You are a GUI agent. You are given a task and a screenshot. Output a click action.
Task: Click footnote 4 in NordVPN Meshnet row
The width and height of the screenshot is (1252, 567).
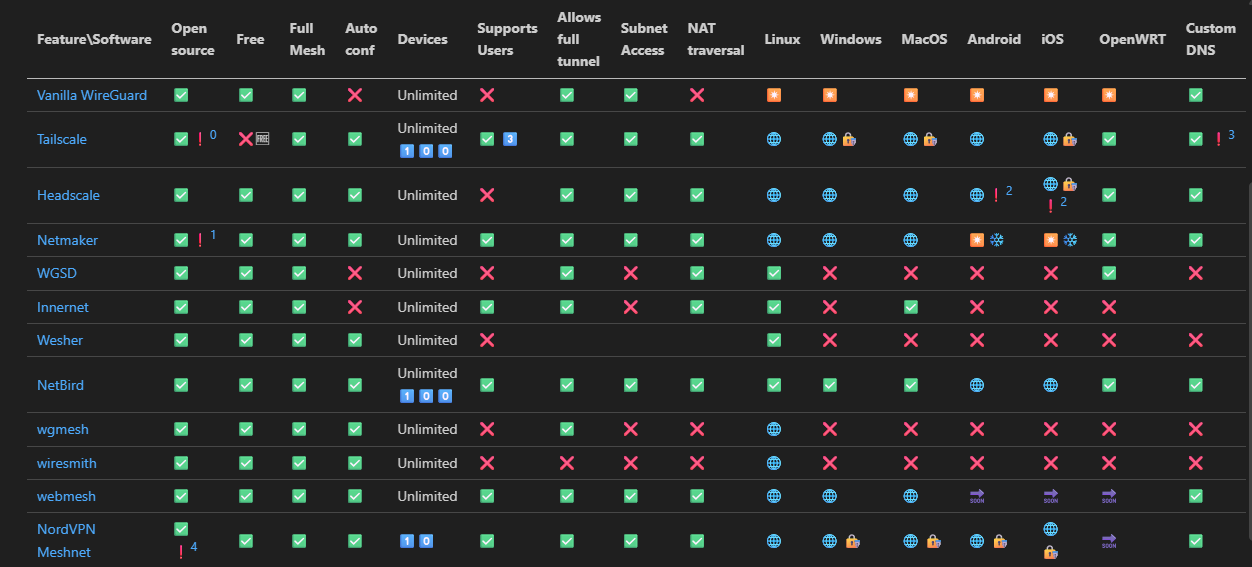pyautogui.click(x=194, y=547)
